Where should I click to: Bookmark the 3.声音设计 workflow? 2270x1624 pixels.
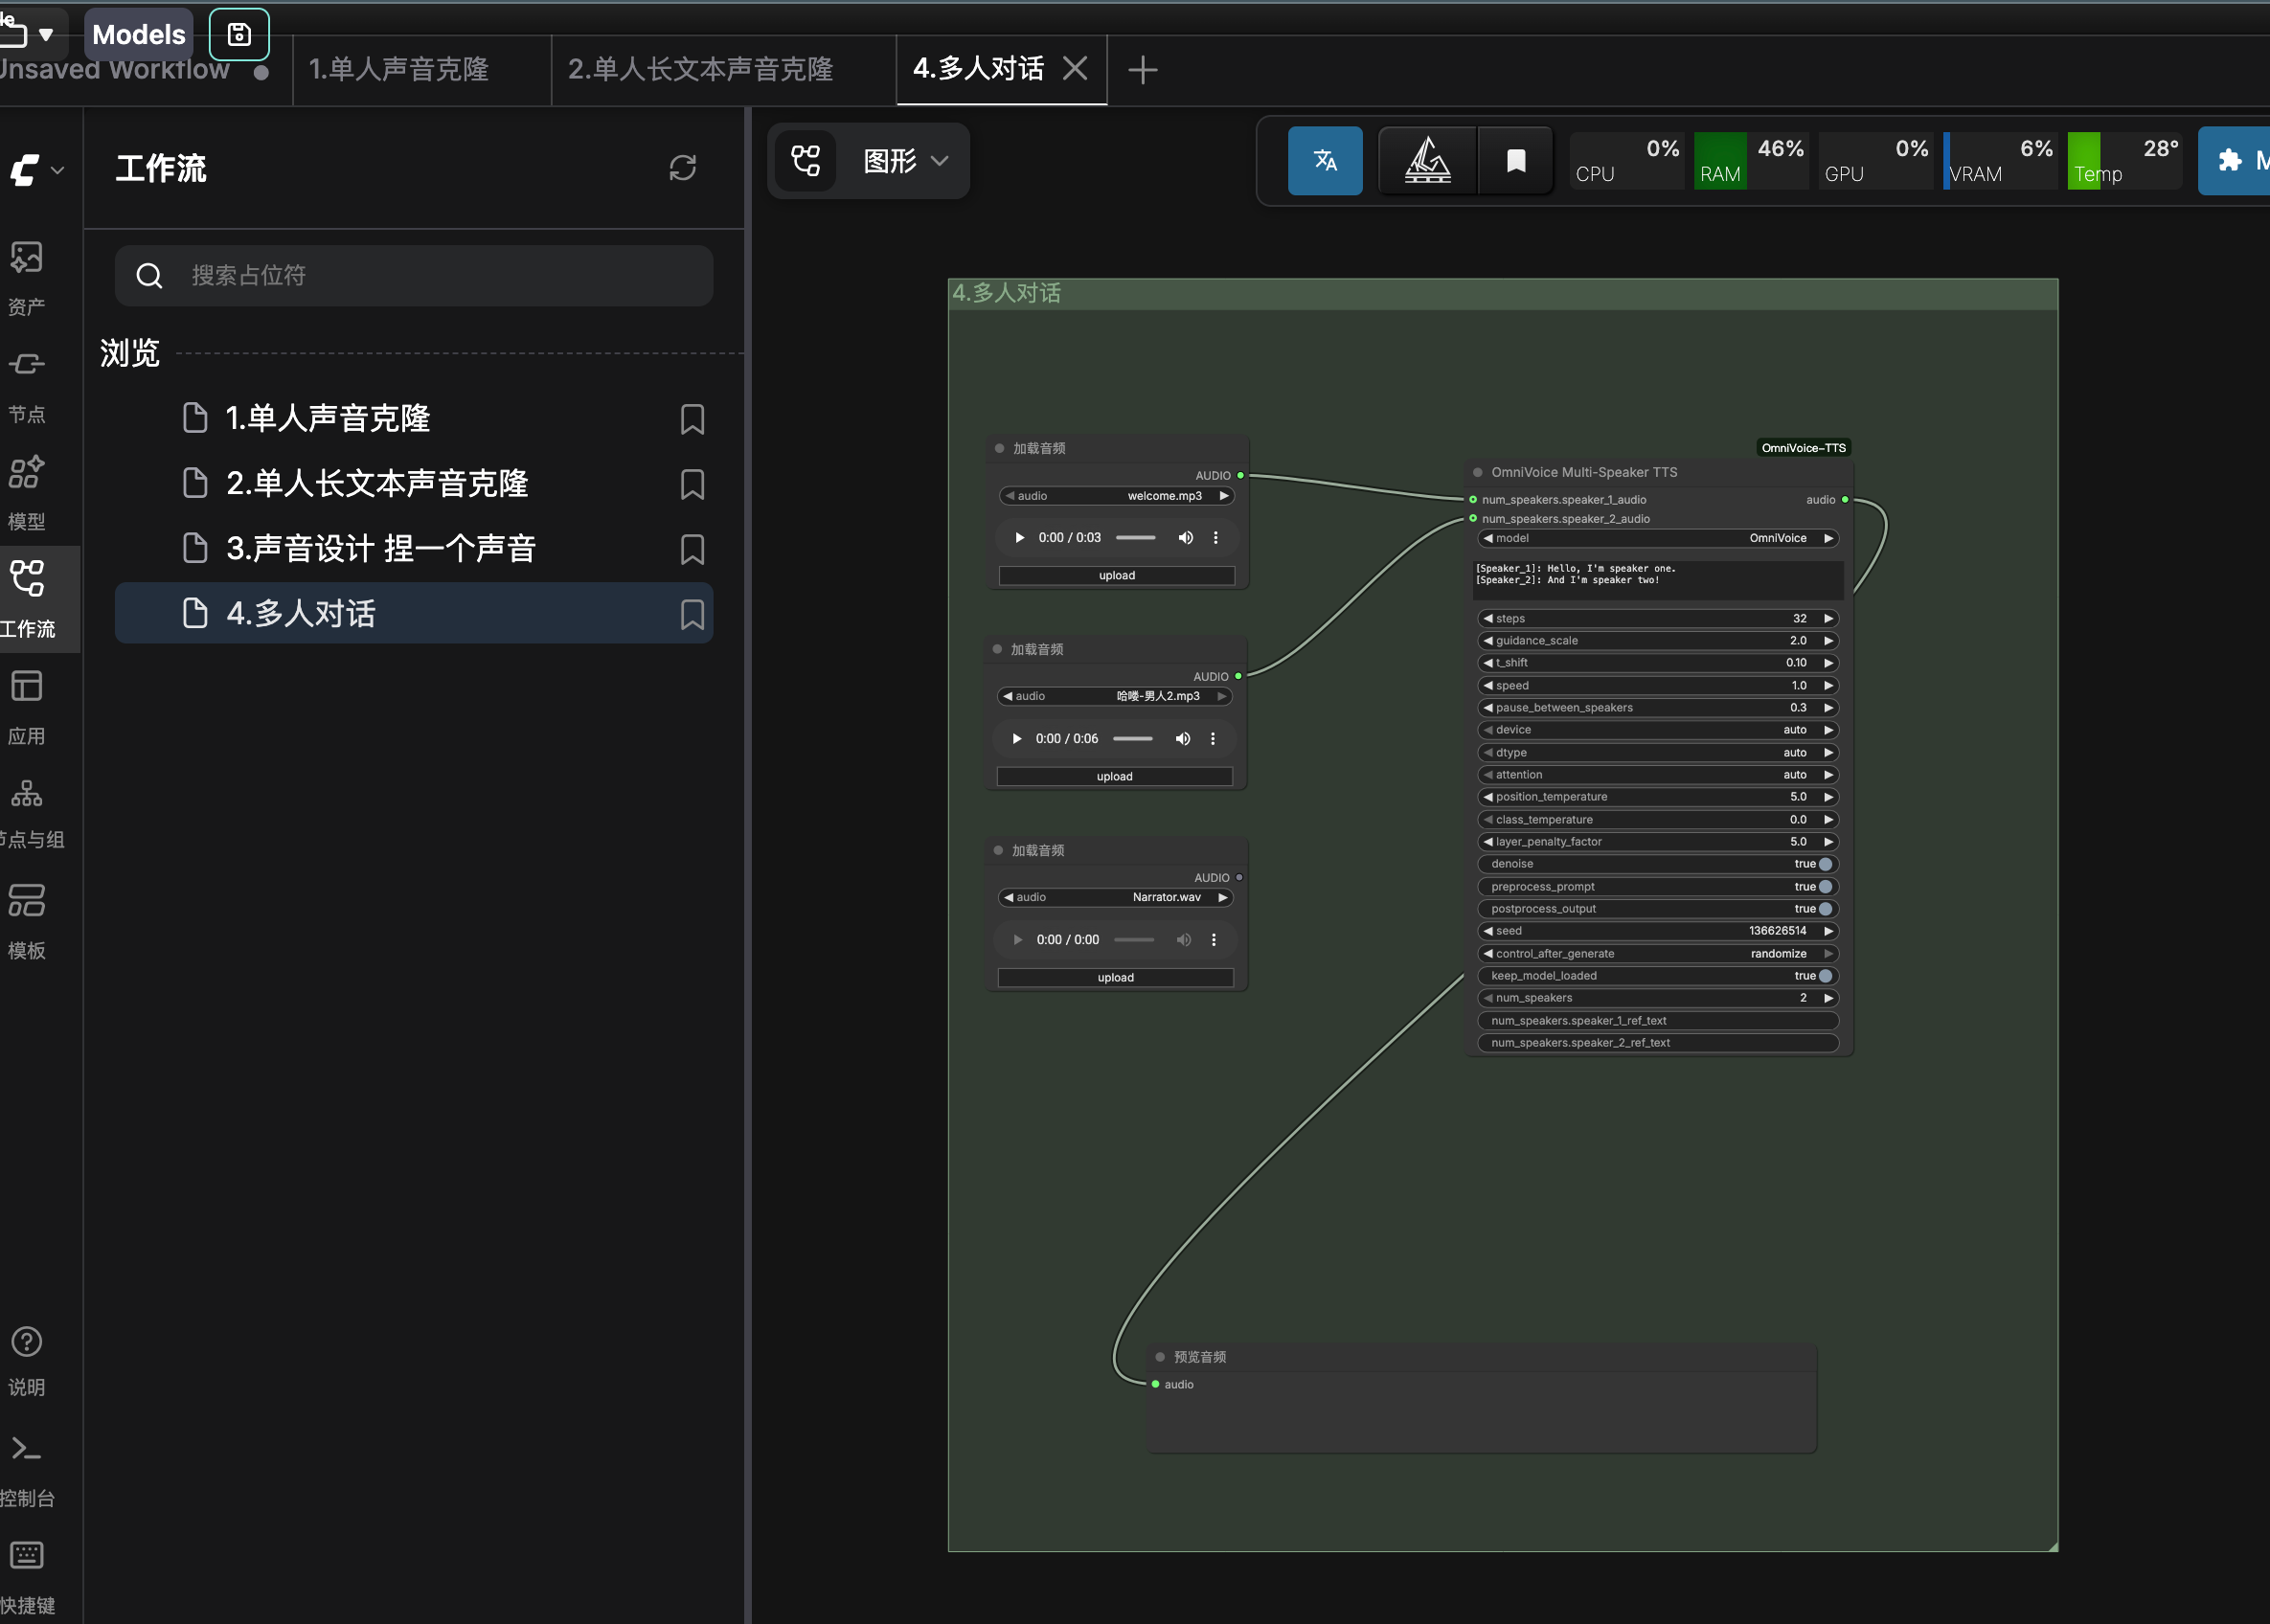[x=692, y=549]
